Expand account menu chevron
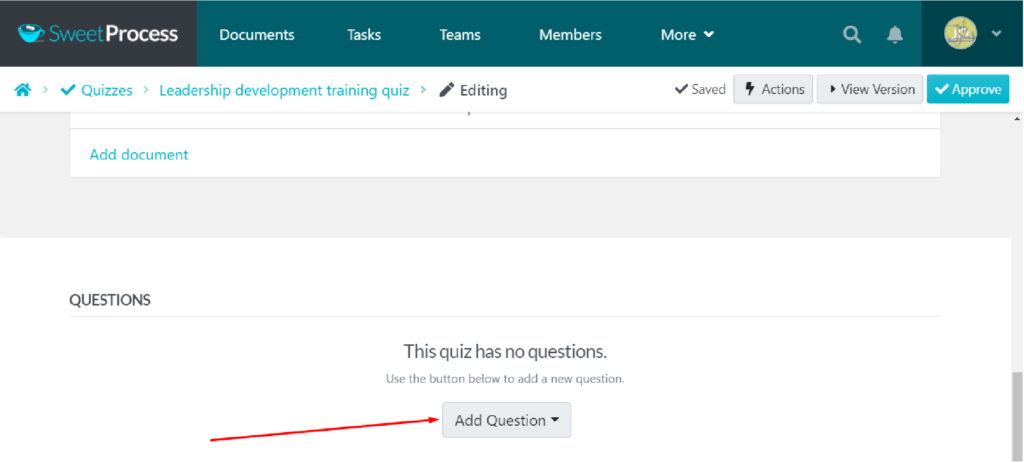Screen dimensions: 1024x463 (x=996, y=34)
